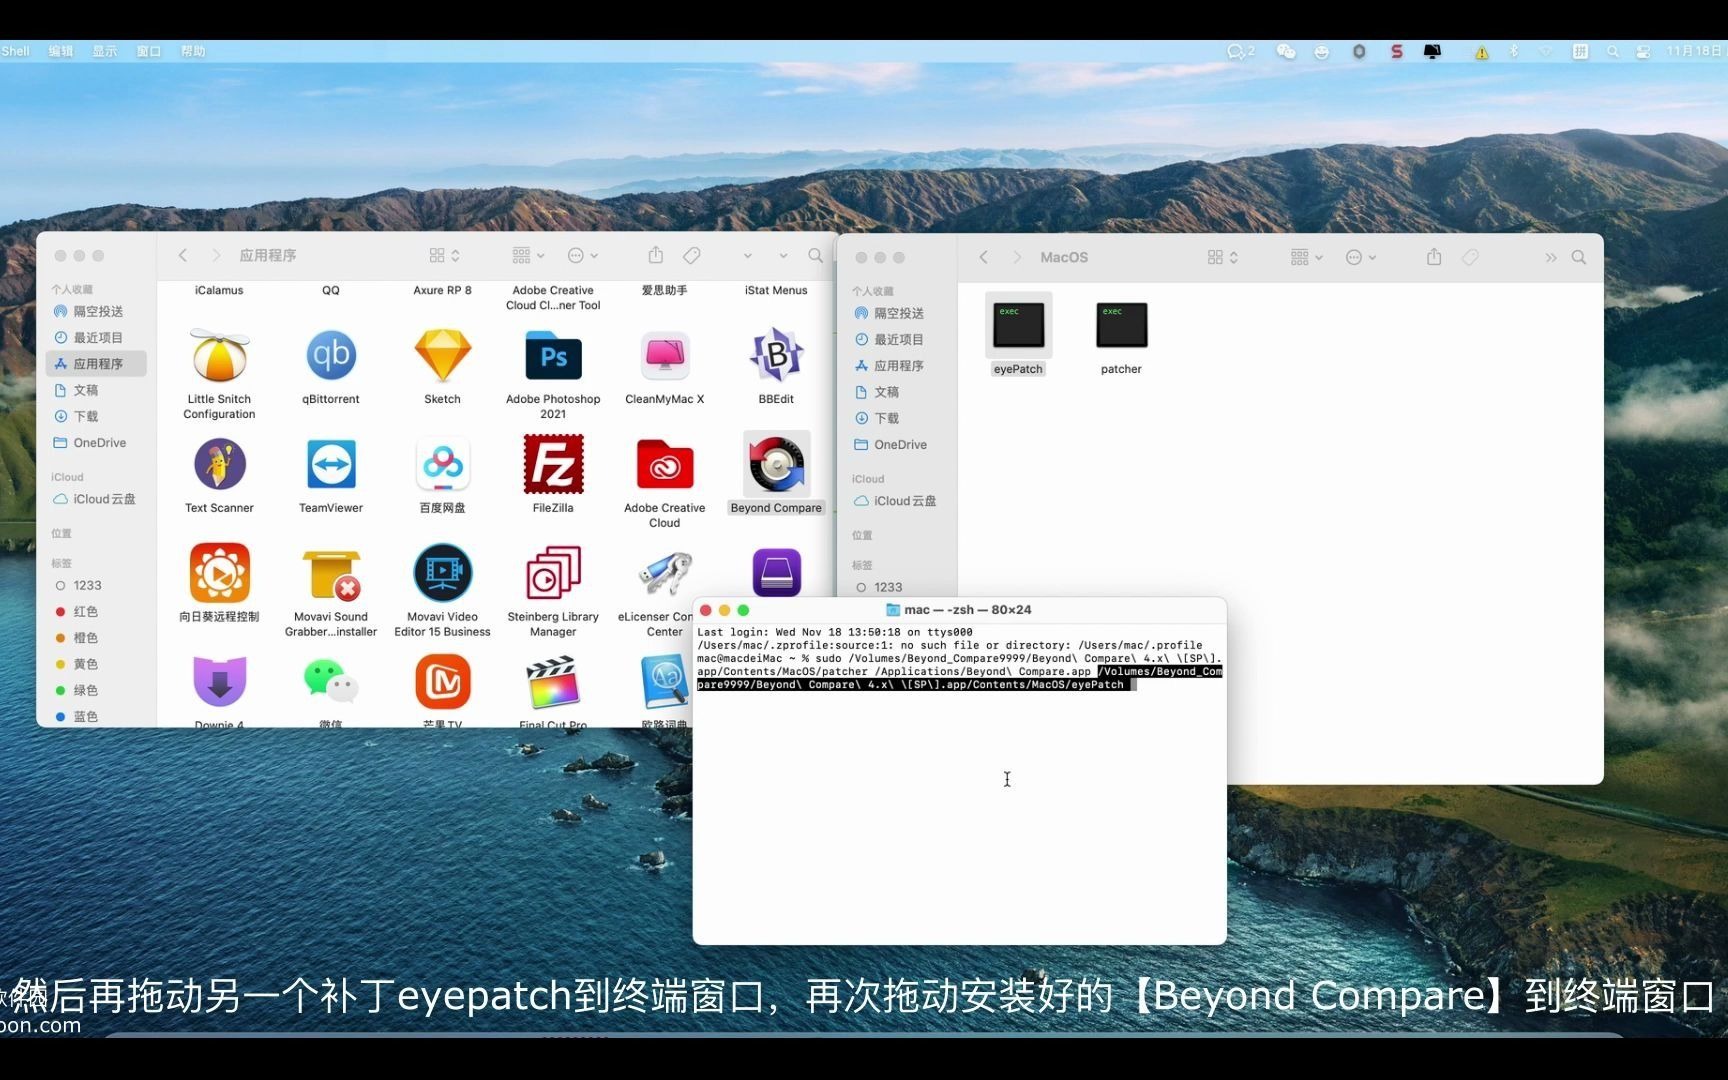The image size is (1728, 1080).
Task: Select the FileZilla app icon
Action: pyautogui.click(x=553, y=465)
